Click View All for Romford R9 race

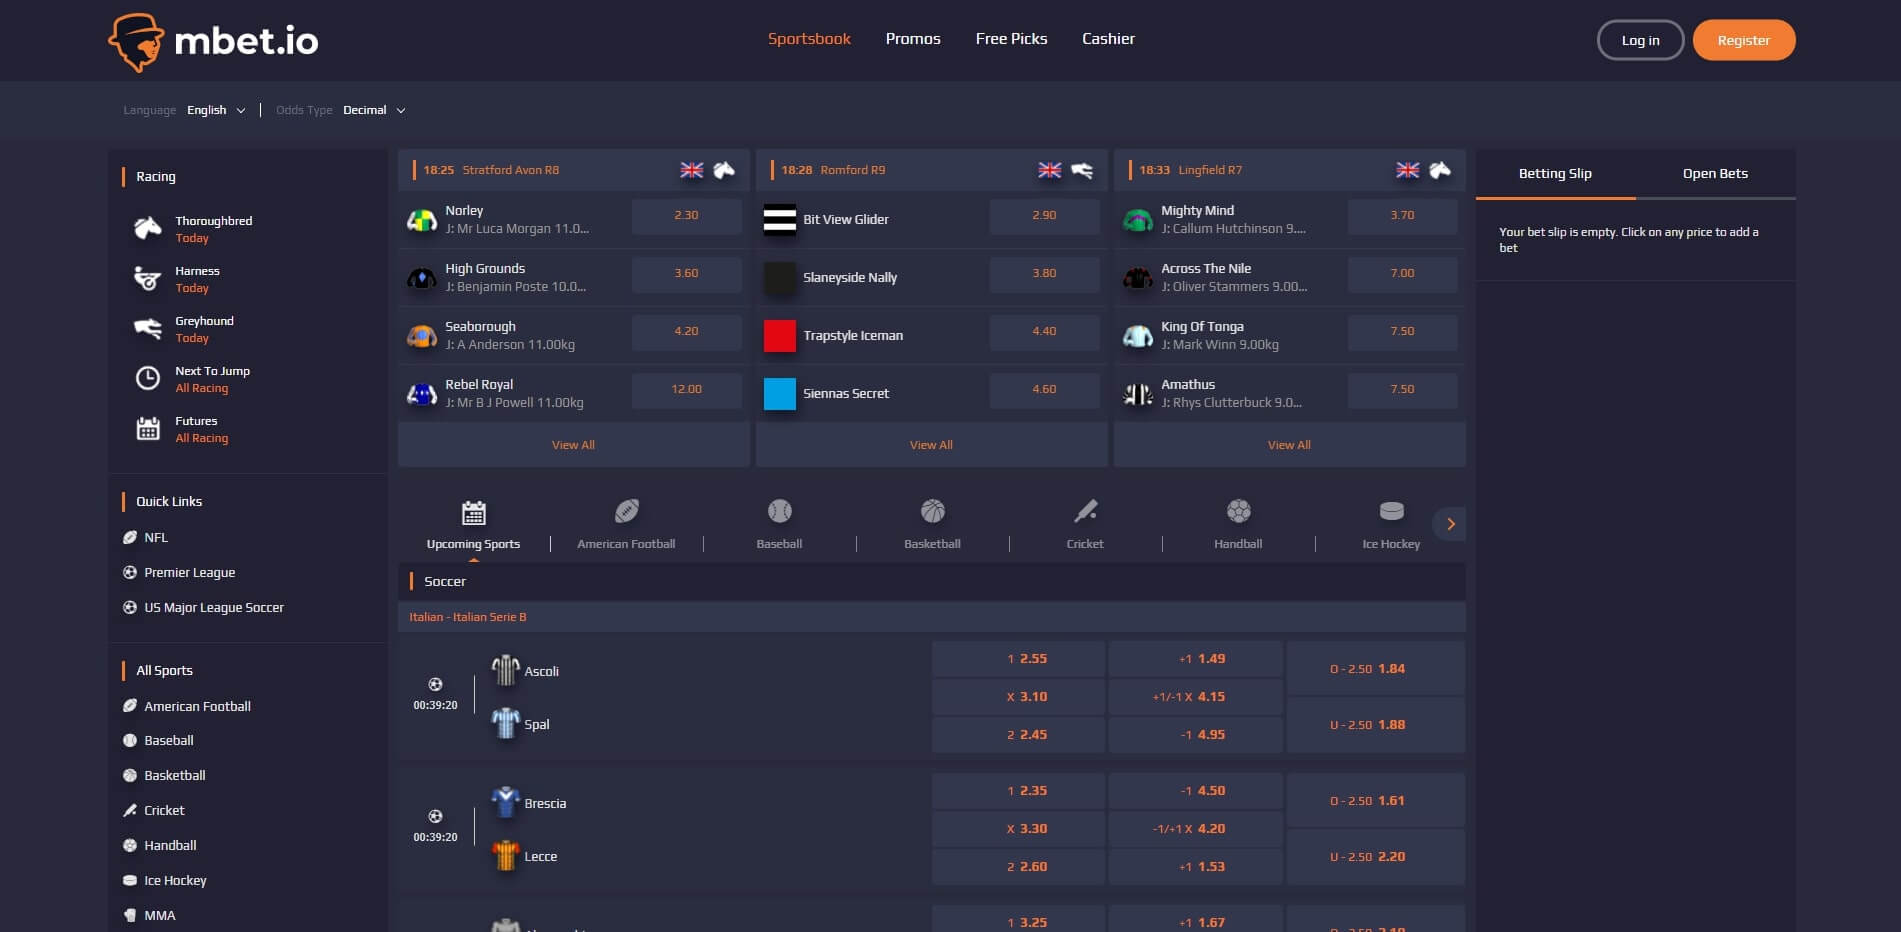(930, 444)
